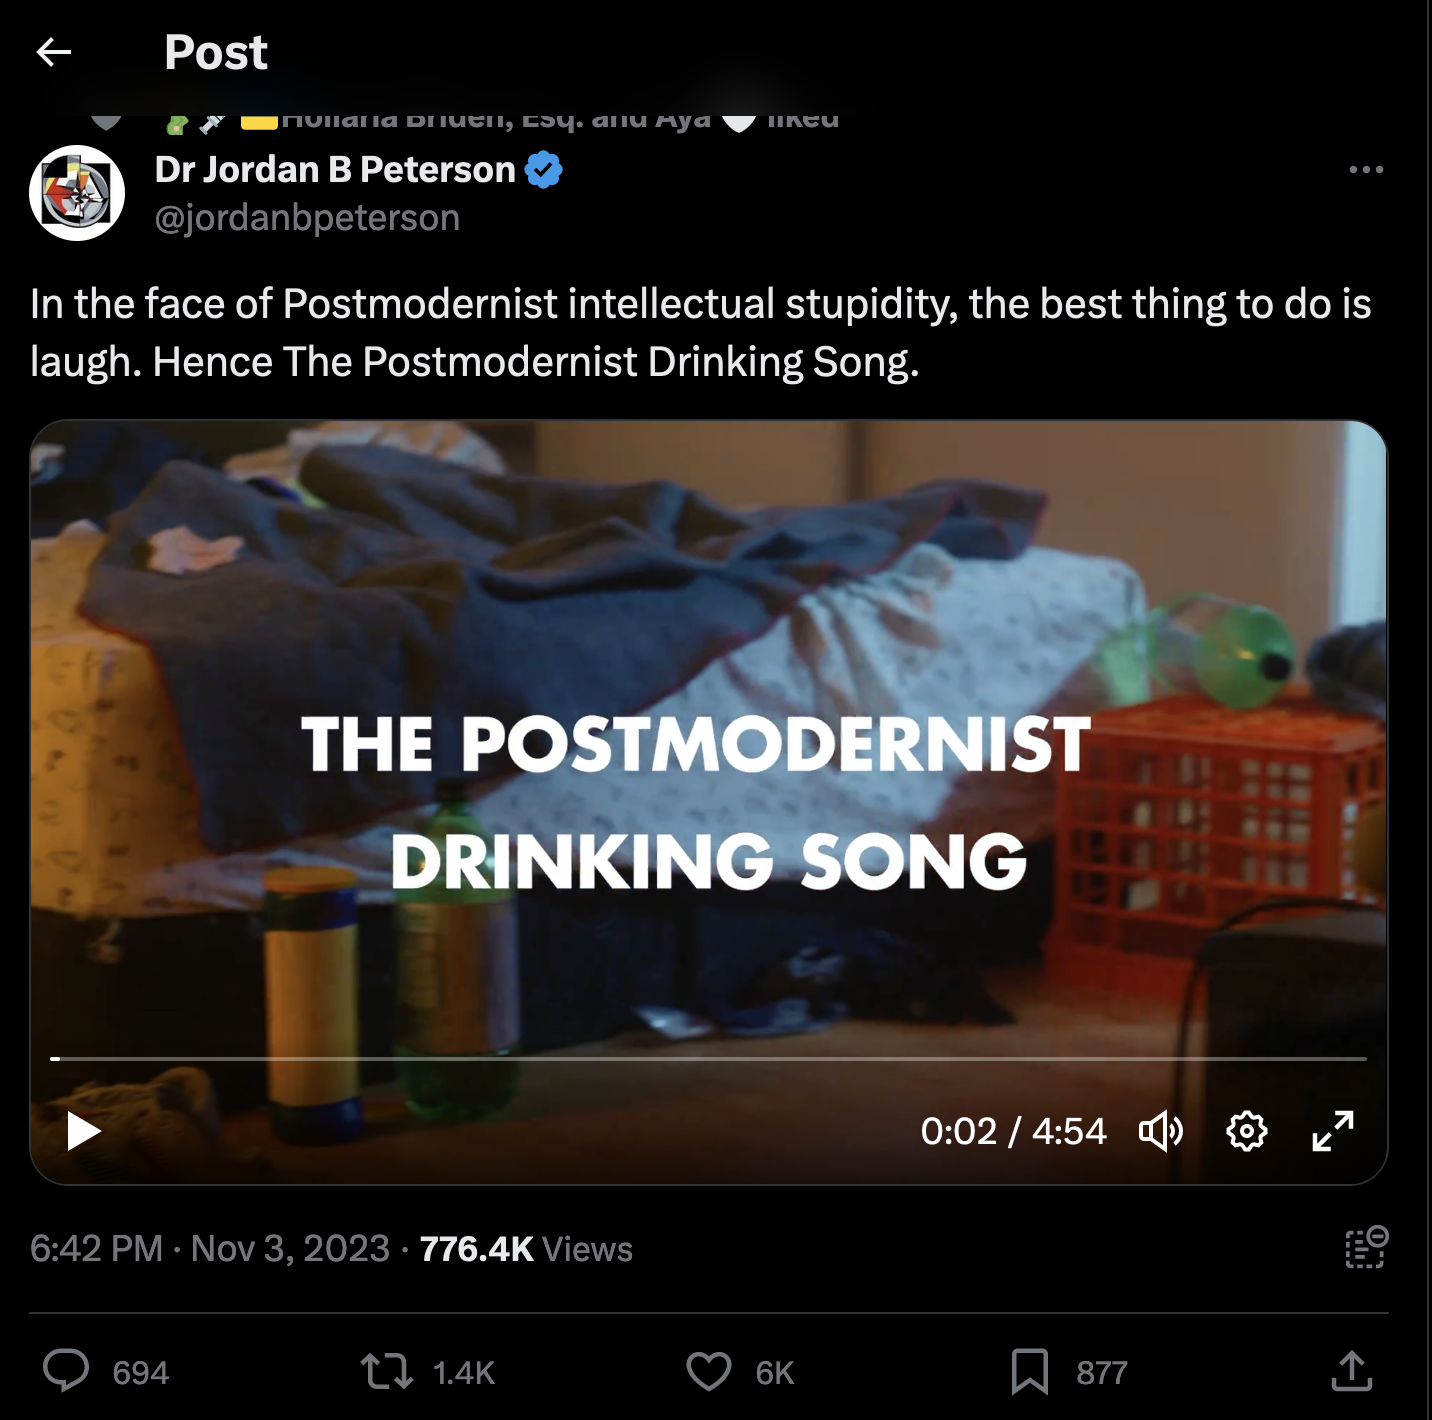
Task: Open the 6:42 PM Nov 3, 2023 timestamp
Action: (x=209, y=1249)
